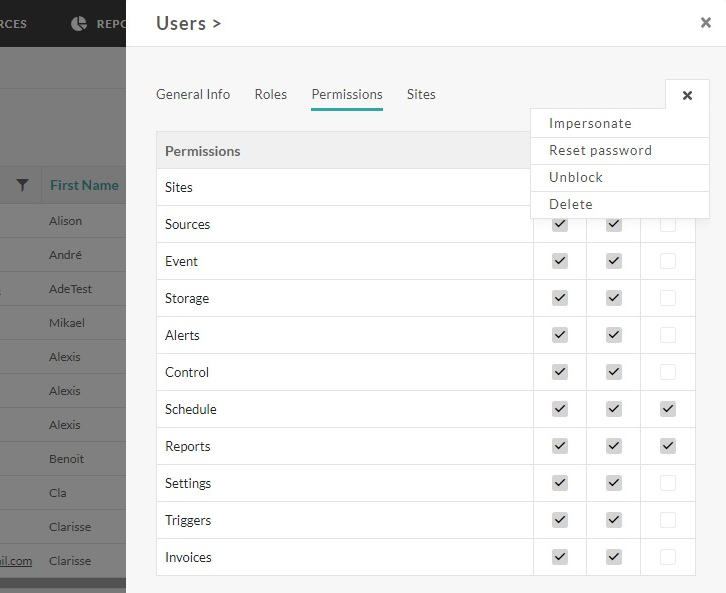Go to the Sites tab
This screenshot has width=726, height=593.
[x=421, y=94]
